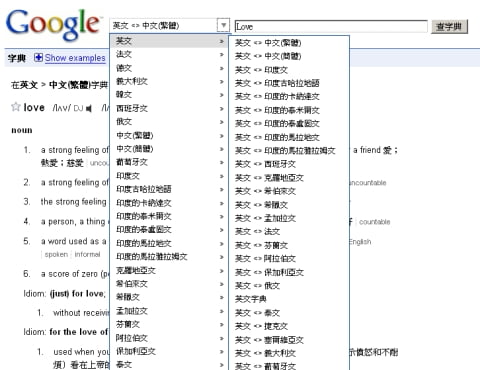Select 韓文 in the language menu

[x=169, y=95]
